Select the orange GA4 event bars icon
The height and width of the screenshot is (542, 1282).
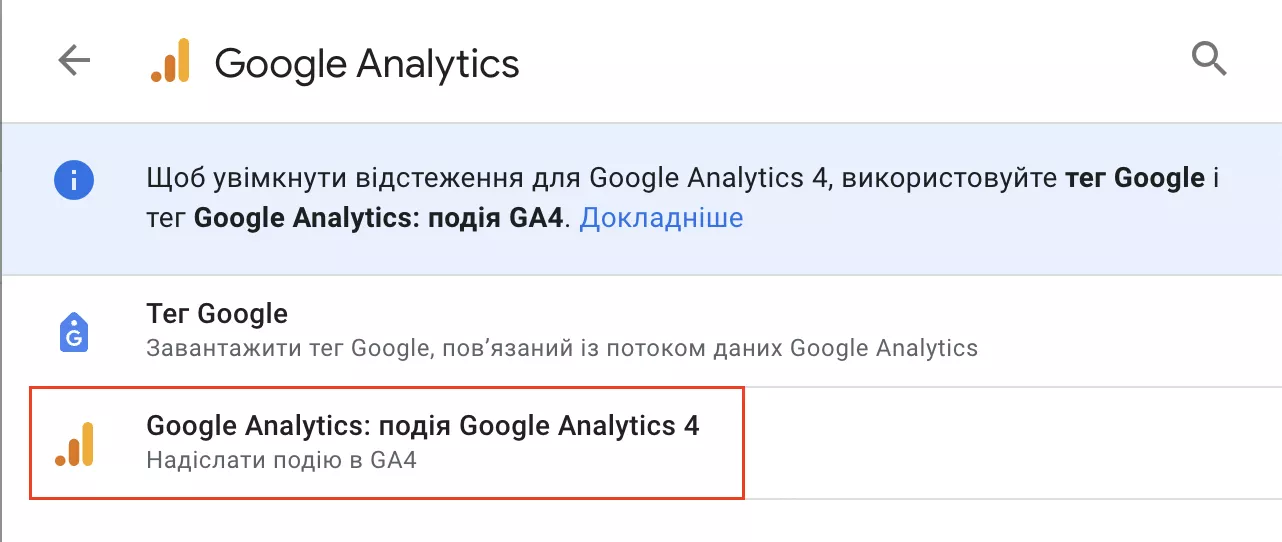coord(74,444)
